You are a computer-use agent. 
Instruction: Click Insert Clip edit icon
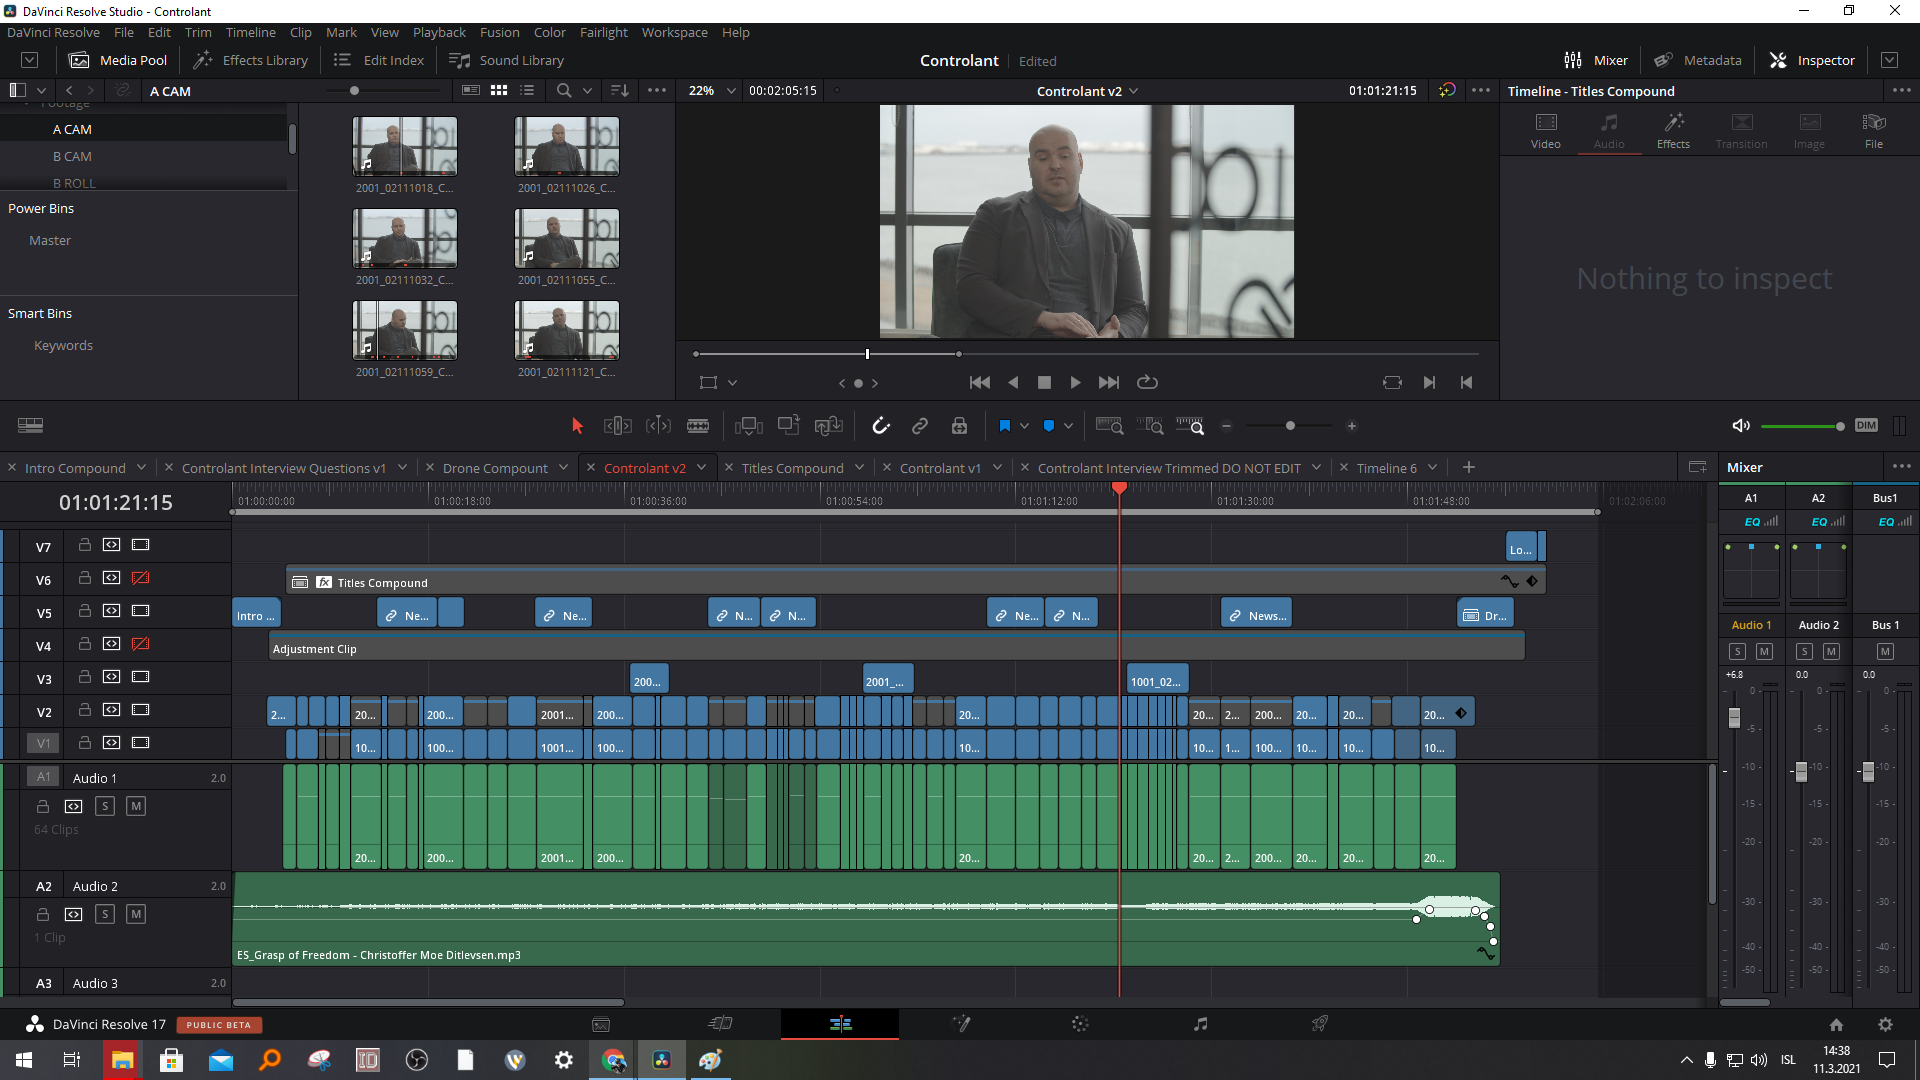pos(749,426)
